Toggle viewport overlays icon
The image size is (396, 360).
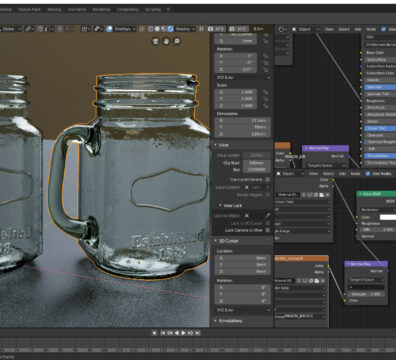[x=109, y=29]
